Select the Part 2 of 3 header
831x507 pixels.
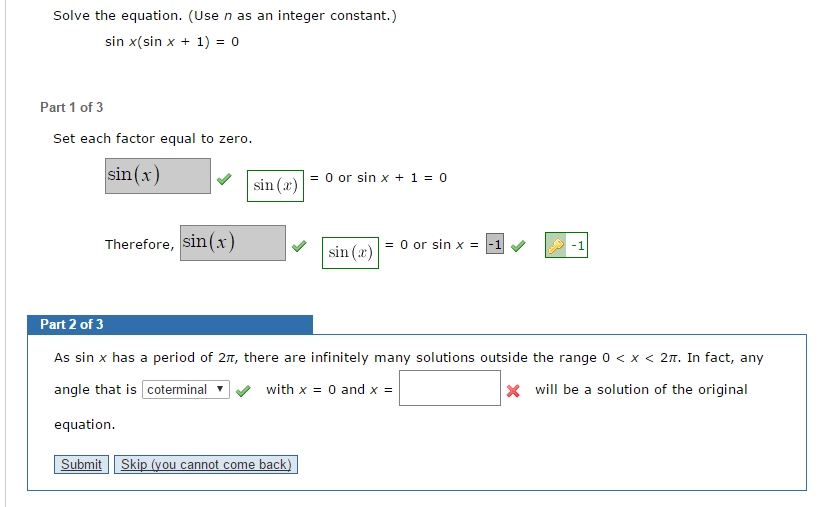[170, 324]
